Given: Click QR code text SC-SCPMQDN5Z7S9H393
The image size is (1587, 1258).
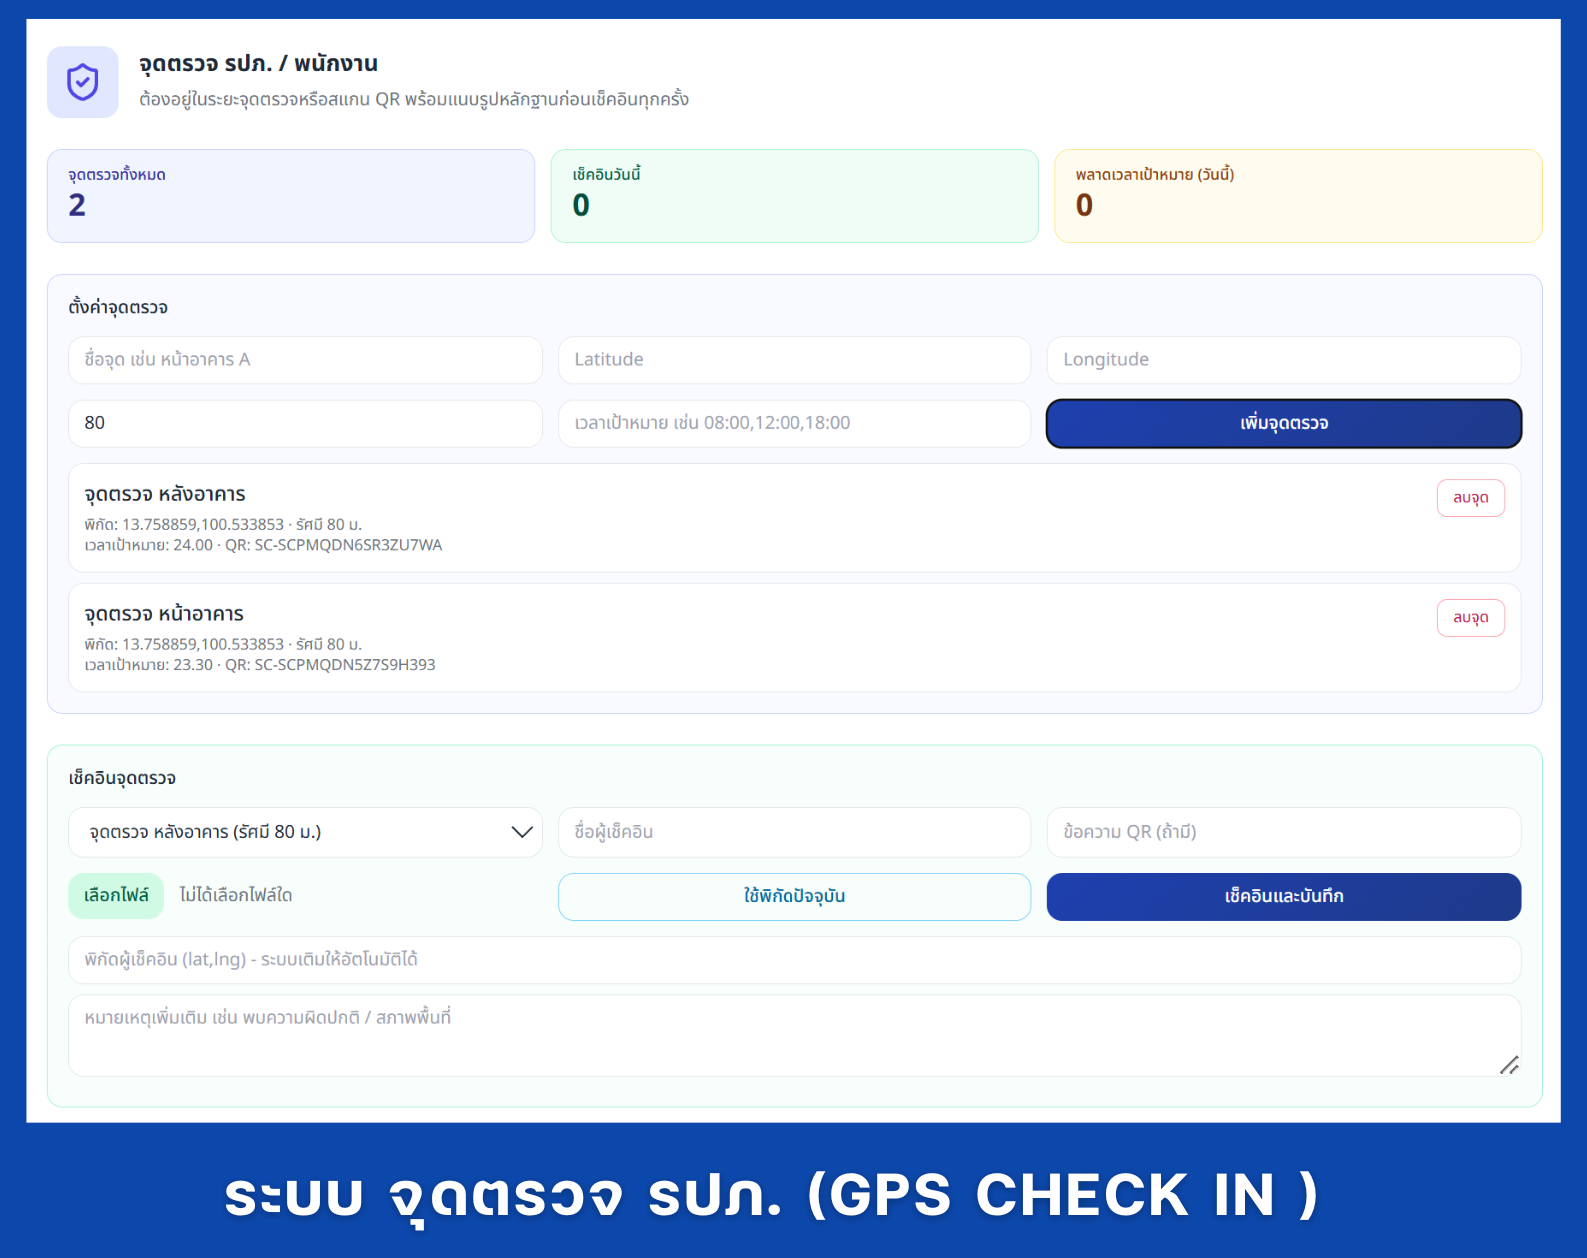Looking at the screenshot, I should [345, 665].
